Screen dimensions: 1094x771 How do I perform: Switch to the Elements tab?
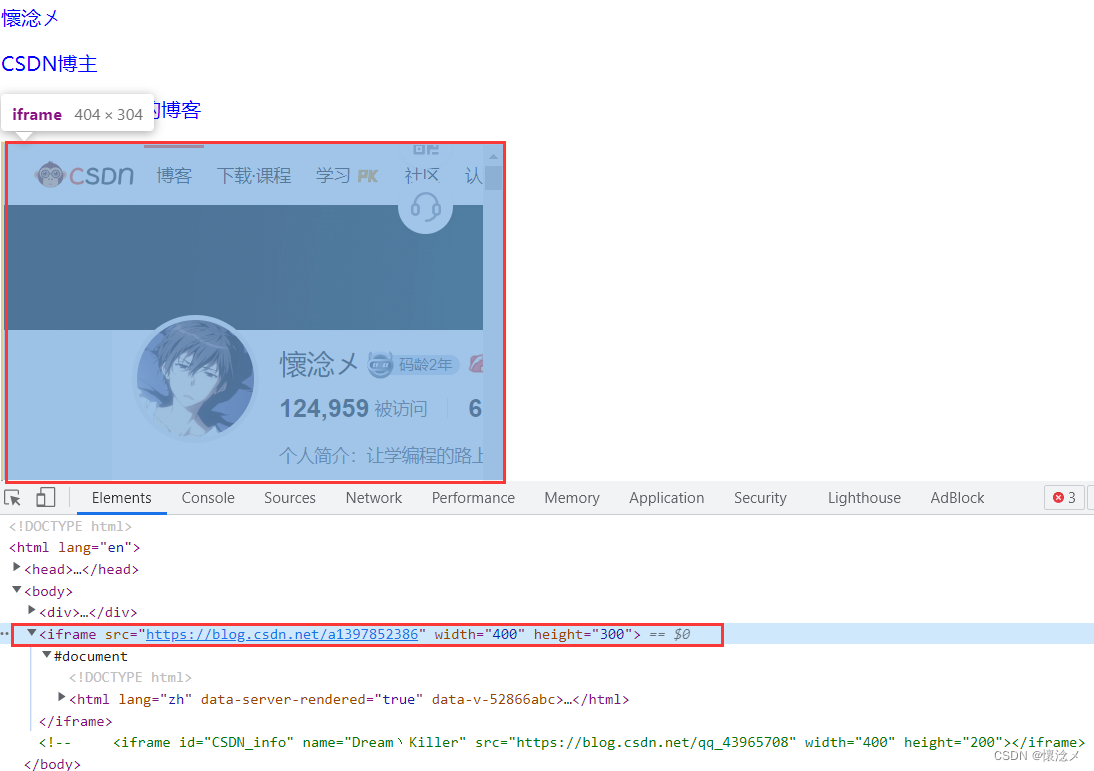tap(121, 497)
